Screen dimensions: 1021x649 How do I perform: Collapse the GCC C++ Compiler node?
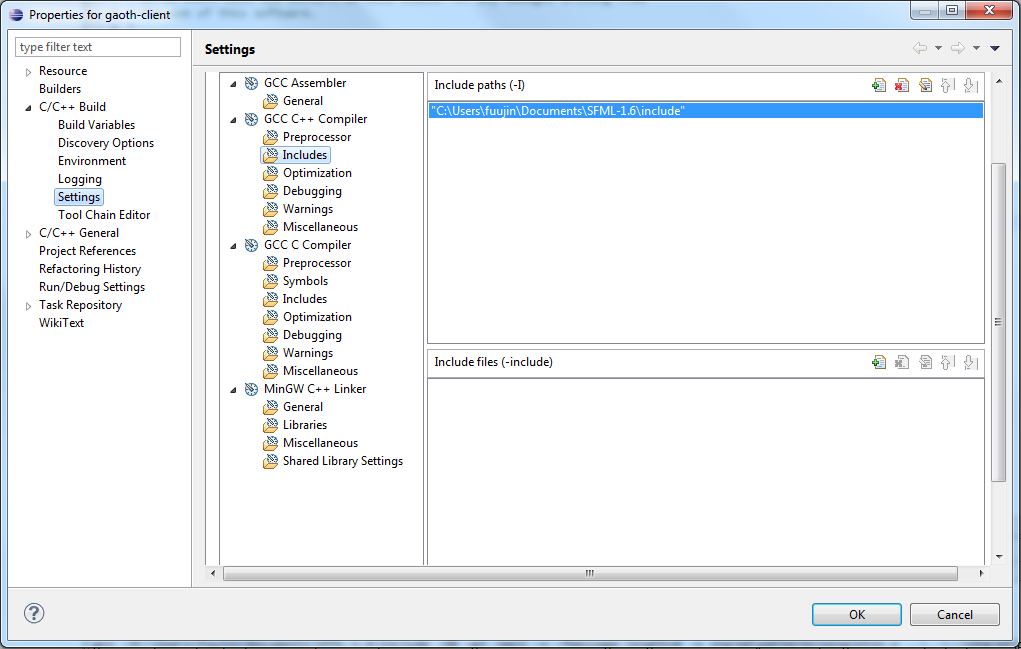(233, 120)
